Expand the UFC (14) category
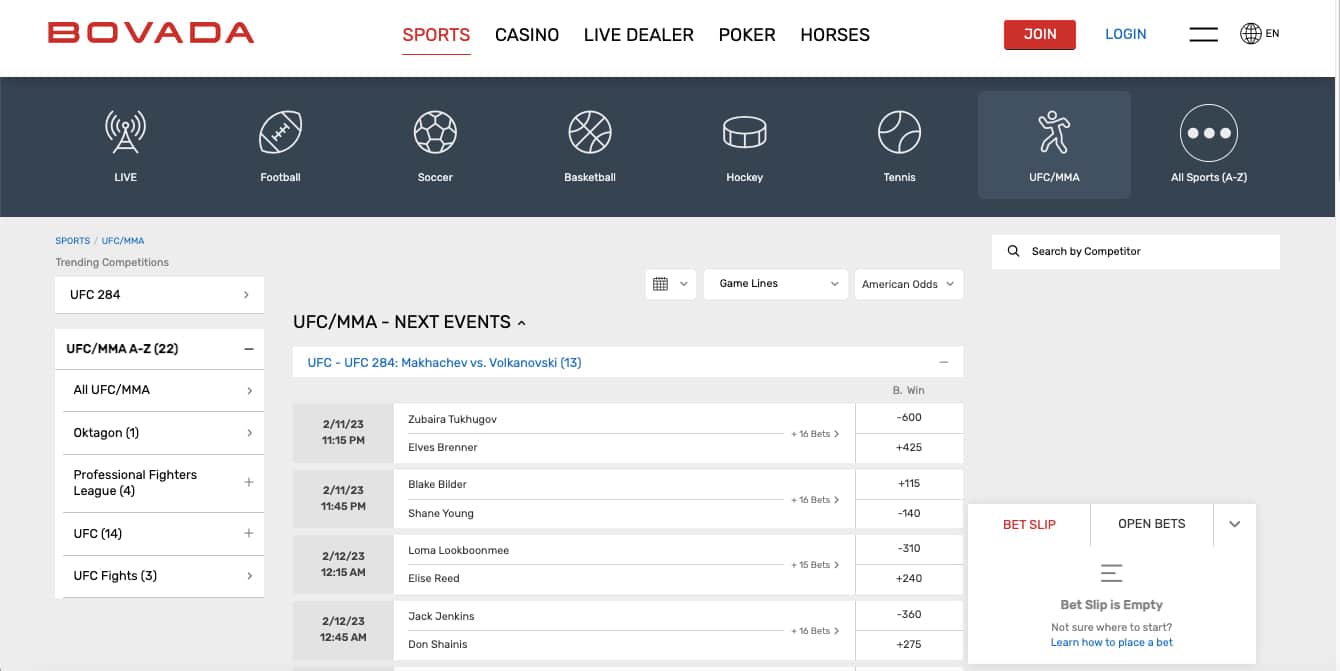 click(248, 533)
